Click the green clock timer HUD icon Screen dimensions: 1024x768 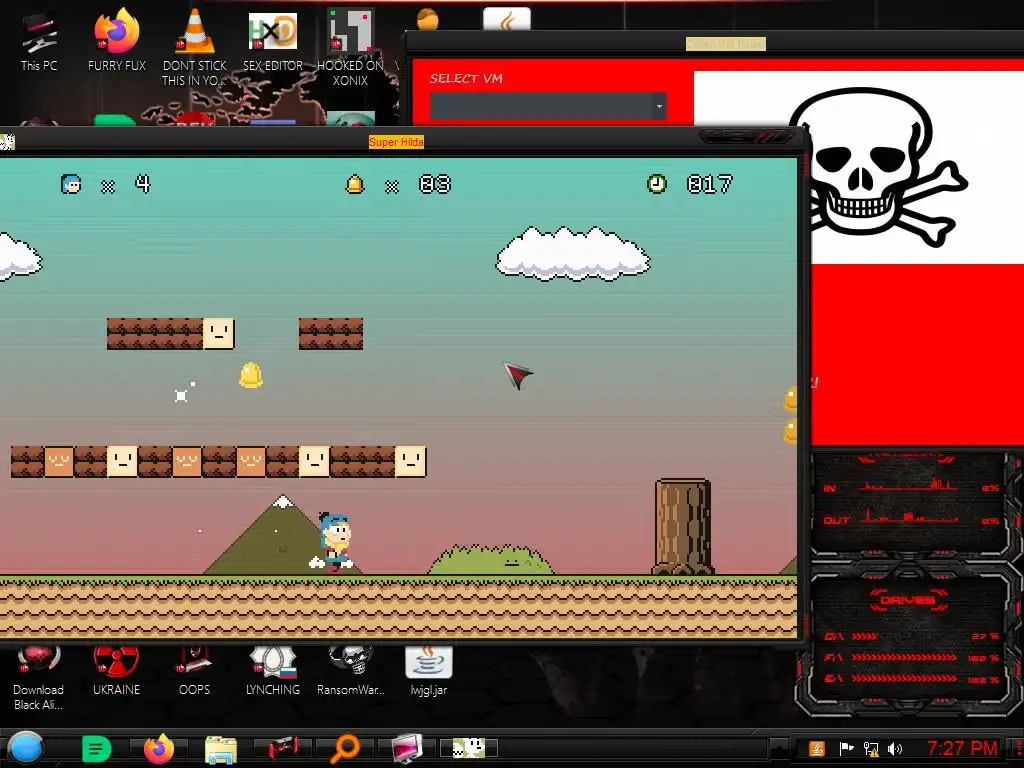tap(657, 184)
